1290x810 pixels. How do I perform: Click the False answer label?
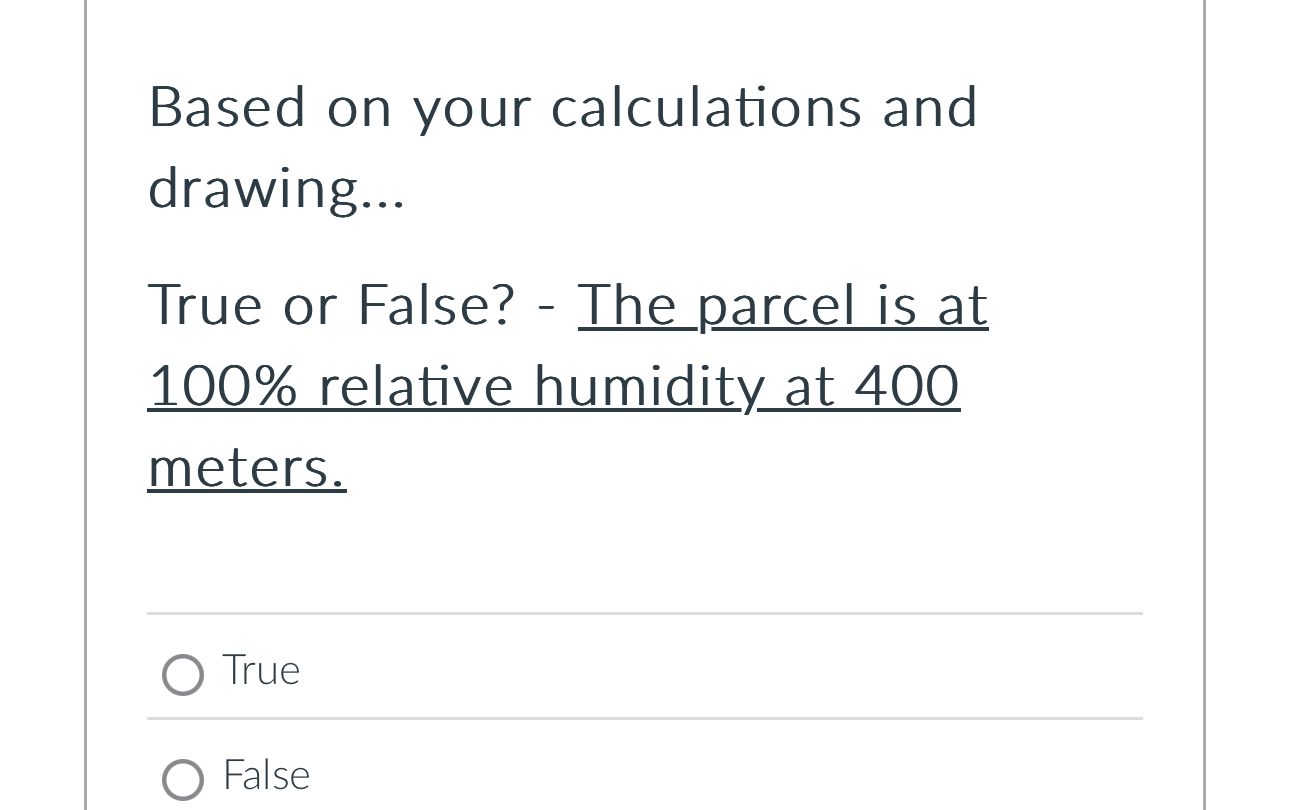pos(266,775)
